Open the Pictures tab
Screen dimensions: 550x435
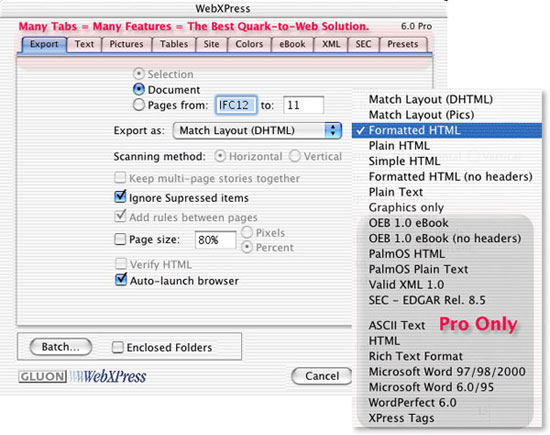126,45
